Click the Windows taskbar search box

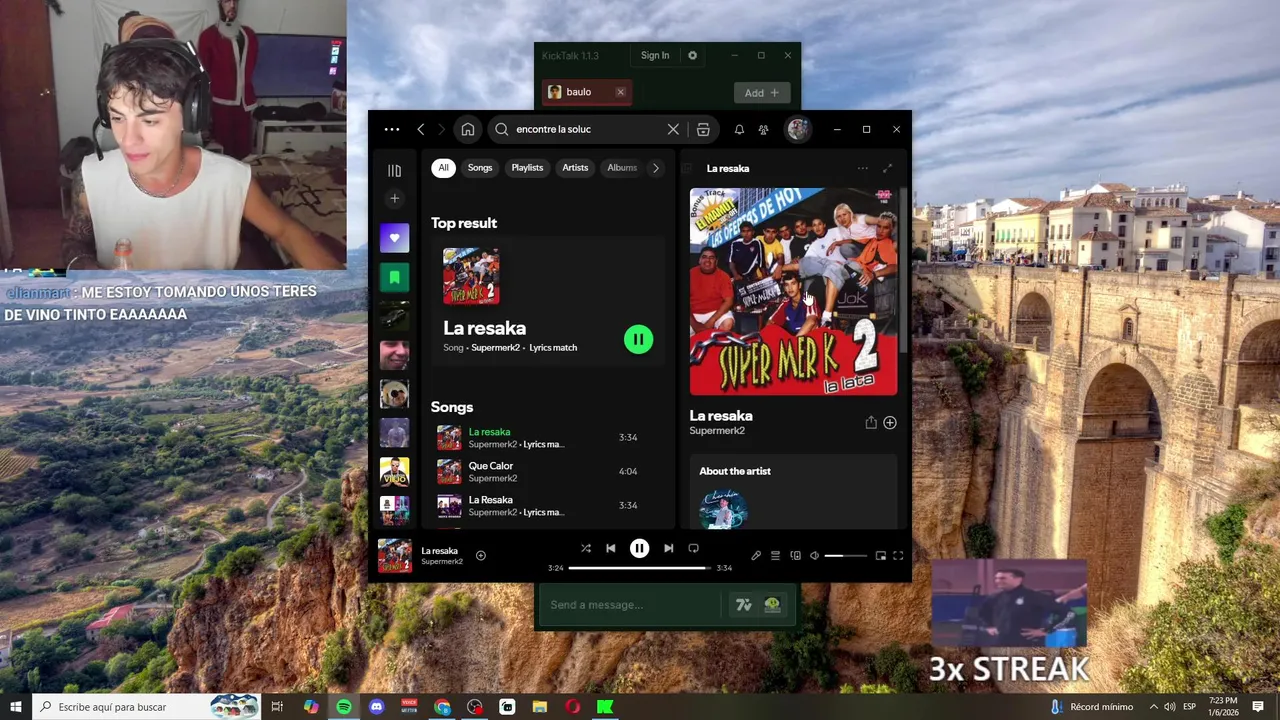tap(146, 707)
